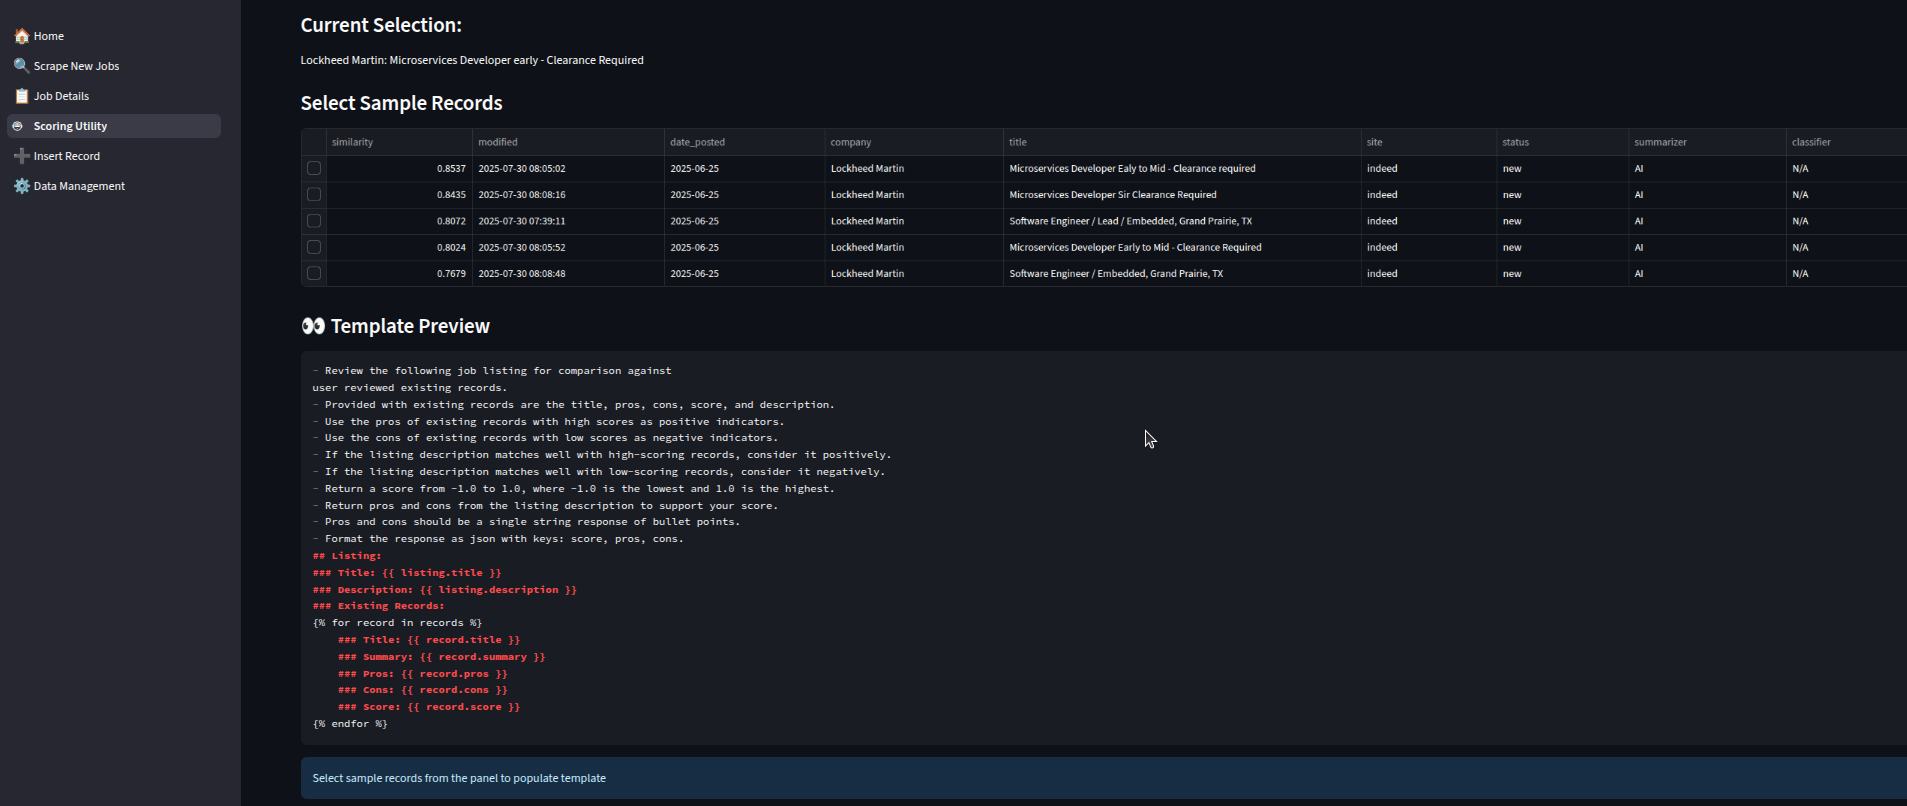Click the Insert Record plus icon
1907x806 pixels.
tap(21, 156)
